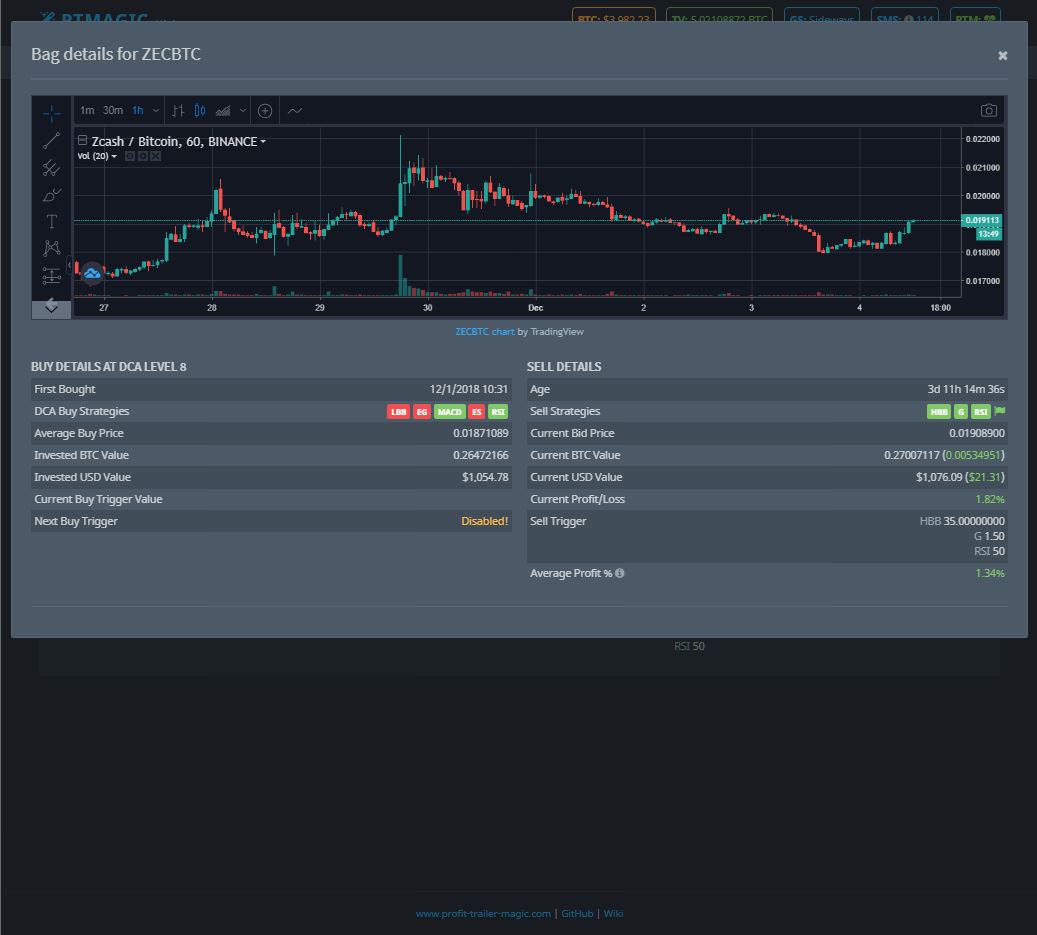1037x935 pixels.
Task: Choose the bars chart style
Action: click(x=178, y=110)
